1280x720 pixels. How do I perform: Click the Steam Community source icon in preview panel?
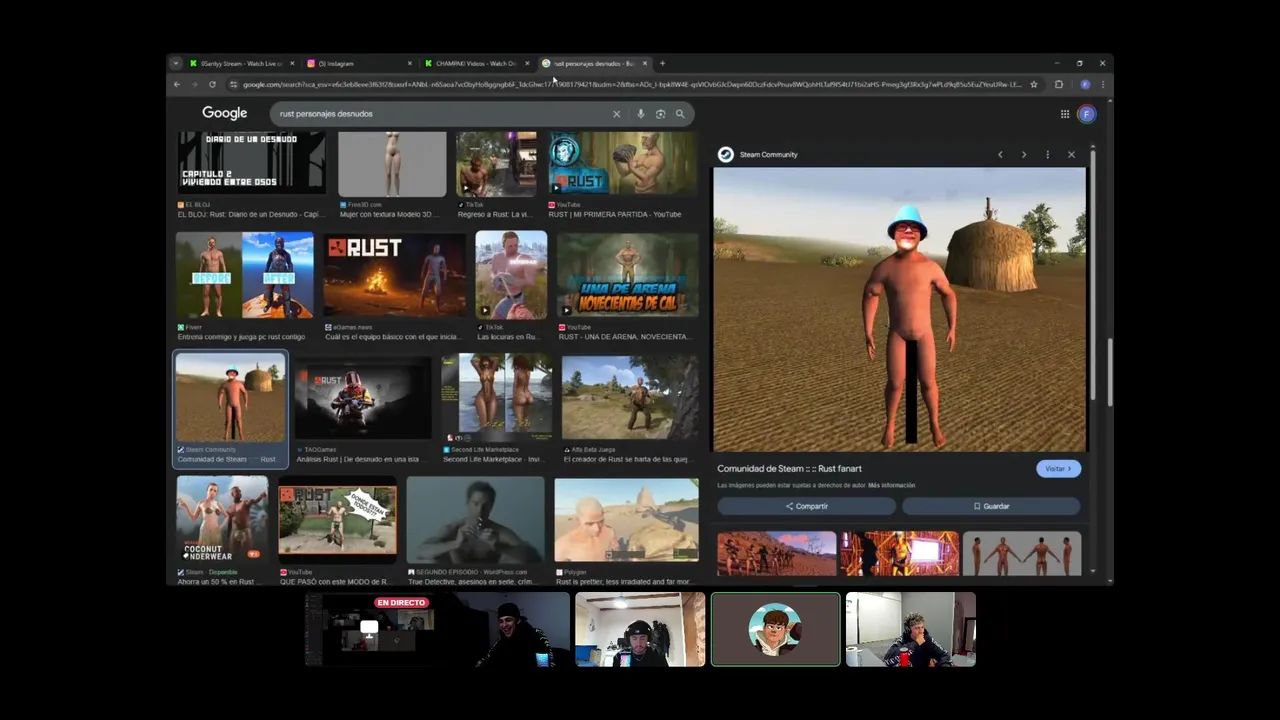pyautogui.click(x=726, y=154)
